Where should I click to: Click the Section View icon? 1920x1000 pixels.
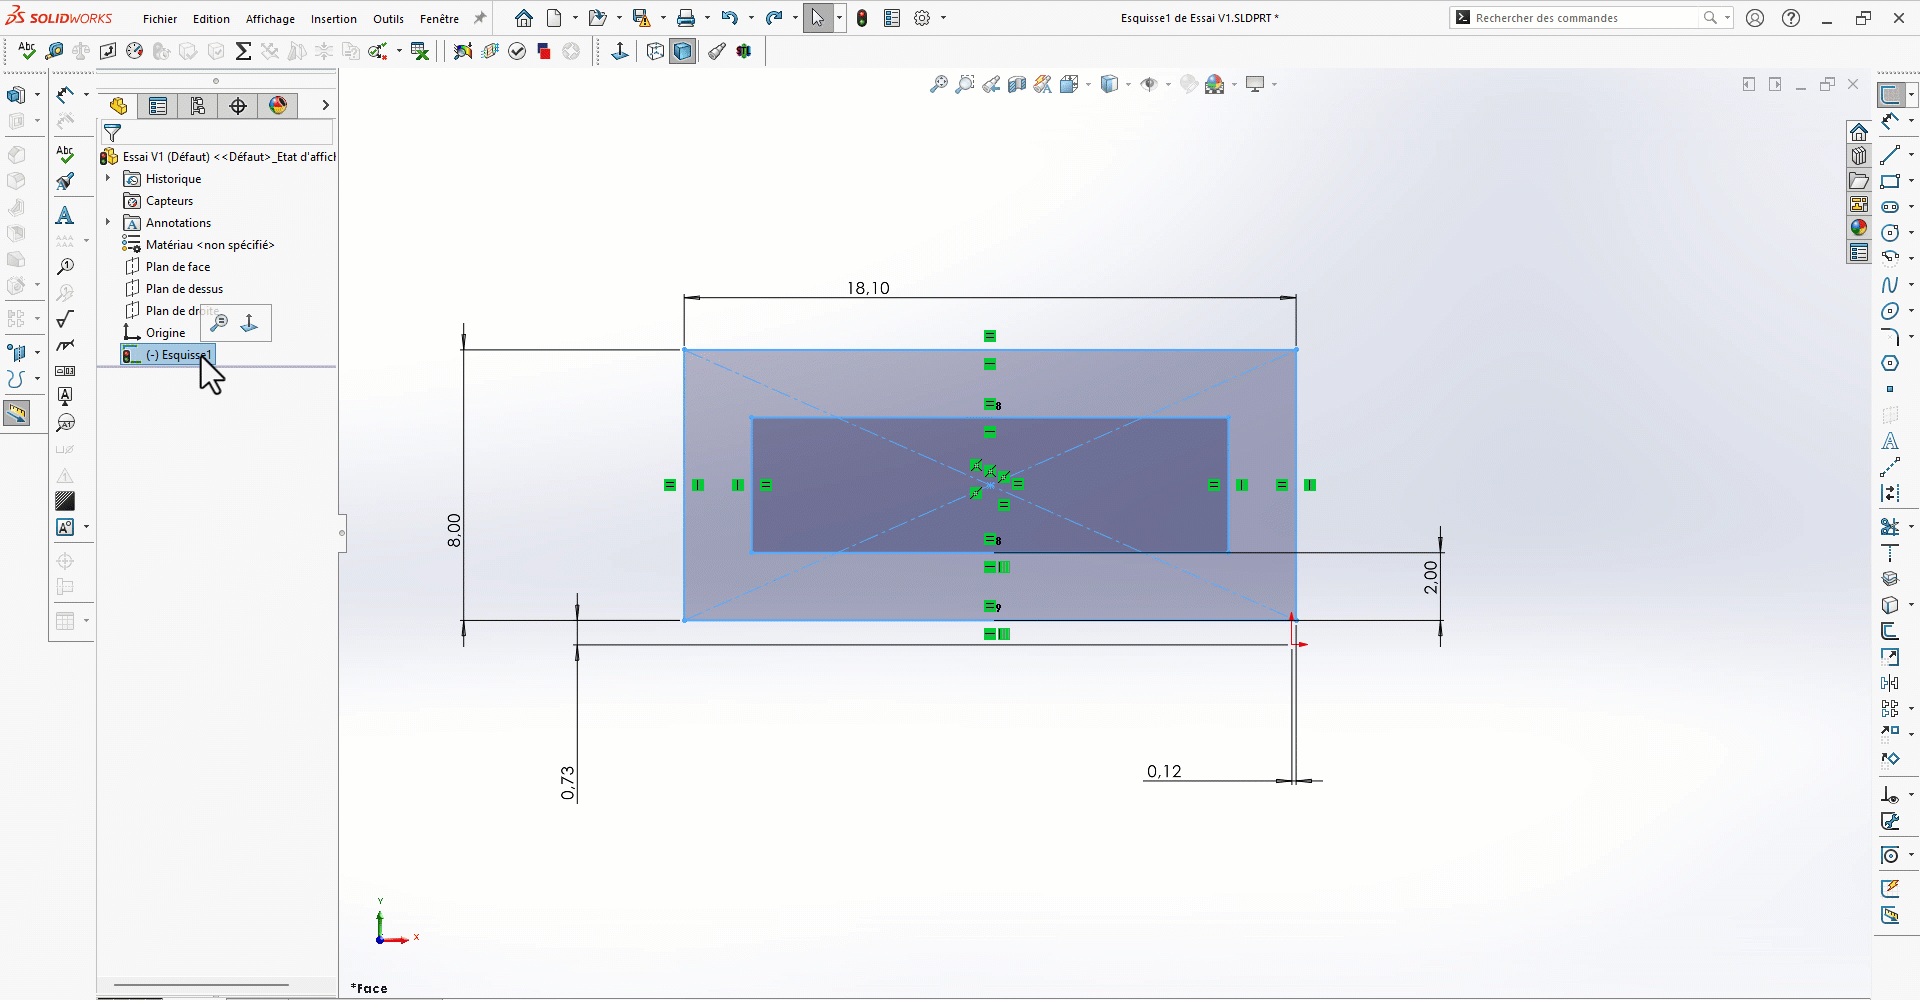click(x=1017, y=85)
